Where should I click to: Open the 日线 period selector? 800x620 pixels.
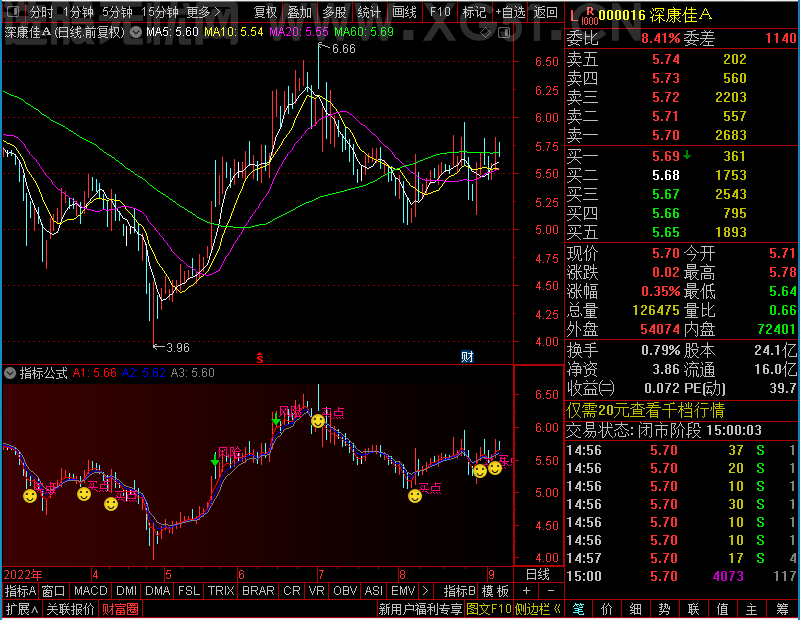pos(538,575)
